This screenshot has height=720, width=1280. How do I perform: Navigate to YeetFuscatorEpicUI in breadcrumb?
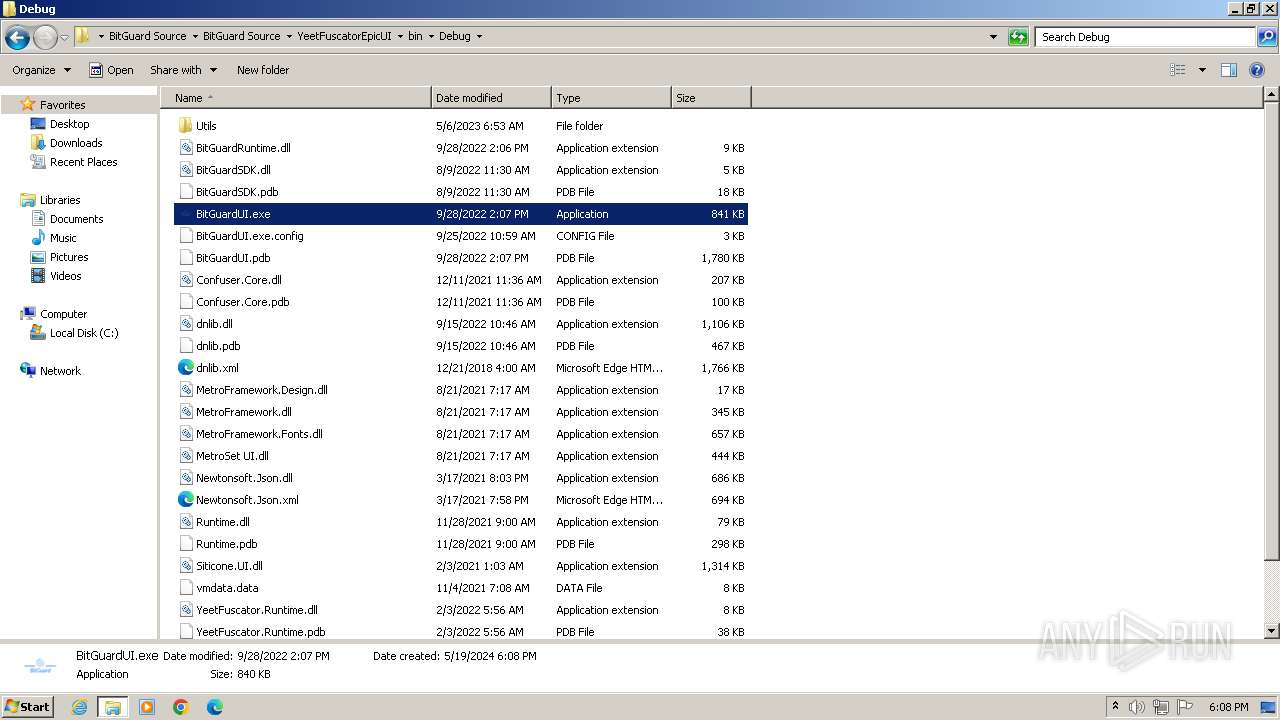tap(344, 36)
